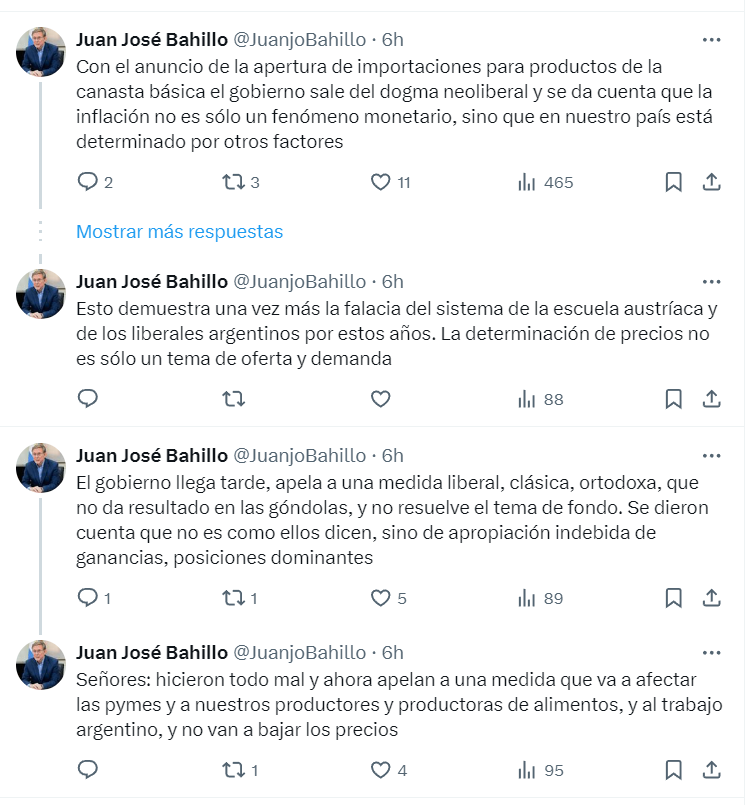The width and height of the screenshot is (751, 805).
Task: Open @JuanjoBahillo handle on last tweet
Action: pyautogui.click(x=300, y=653)
